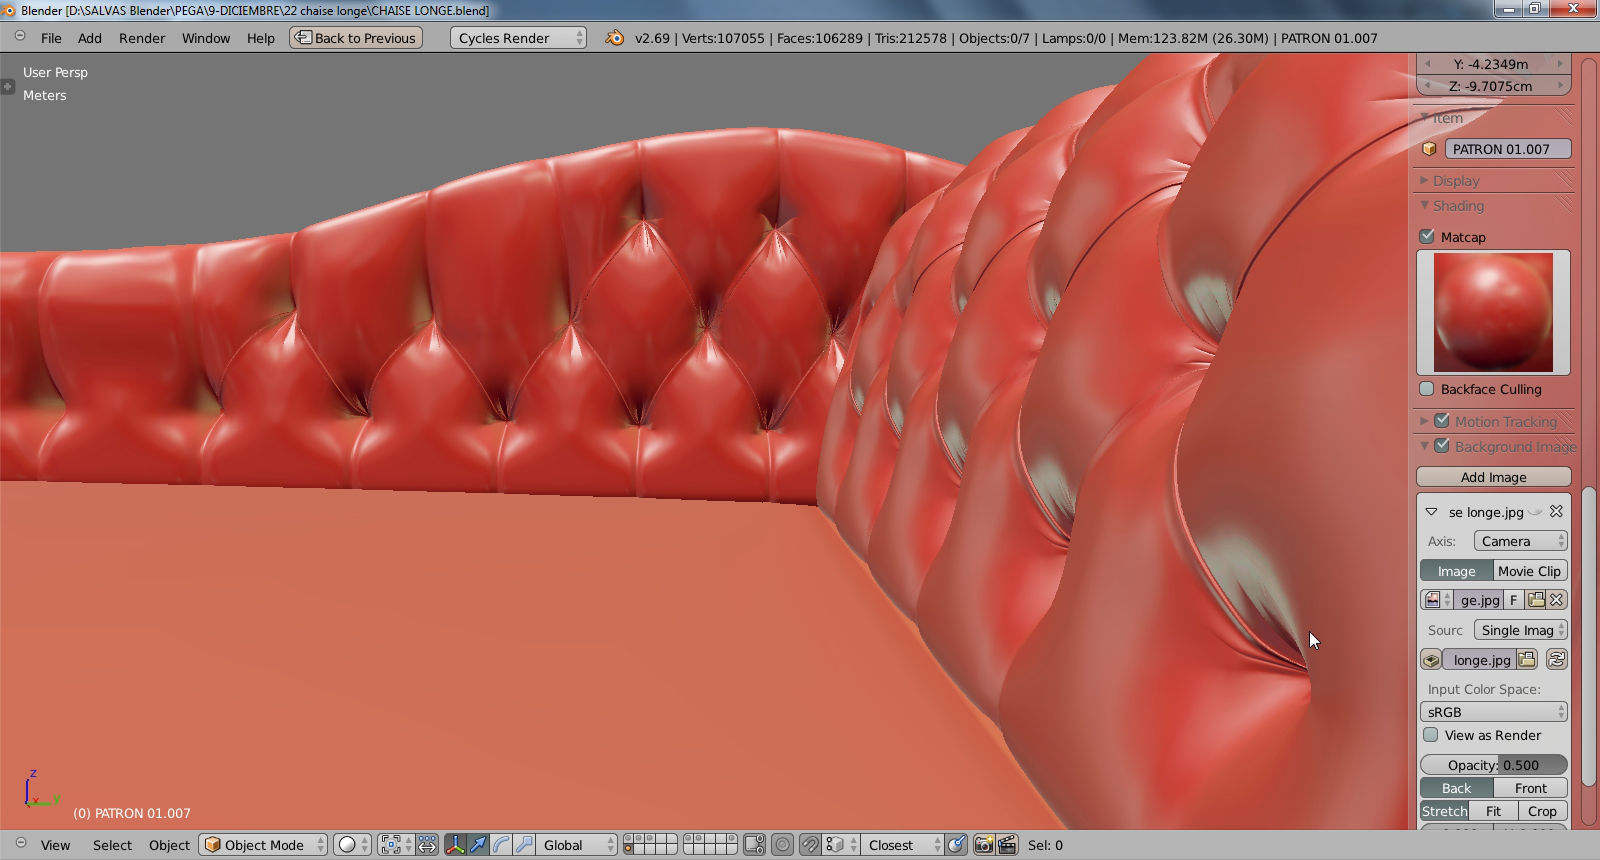Toggle align rotation with snapping target
Screen dimensions: 1600x860
[957, 845]
